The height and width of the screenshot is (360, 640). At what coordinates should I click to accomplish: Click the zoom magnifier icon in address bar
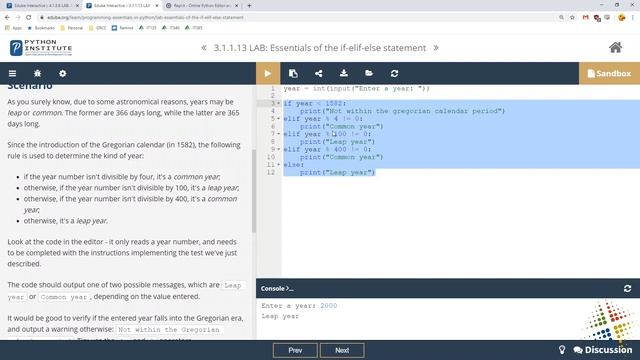pos(562,18)
